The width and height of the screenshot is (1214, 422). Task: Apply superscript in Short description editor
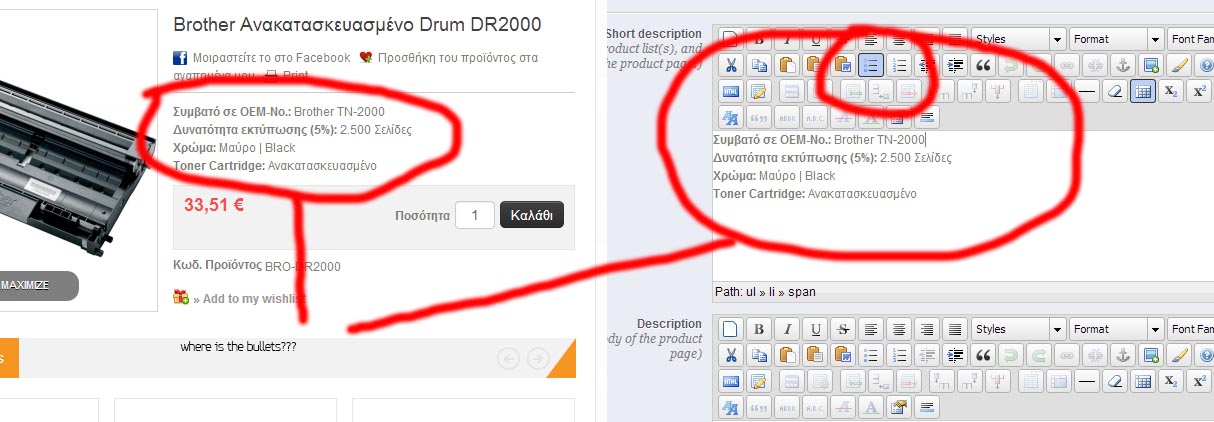(1199, 91)
